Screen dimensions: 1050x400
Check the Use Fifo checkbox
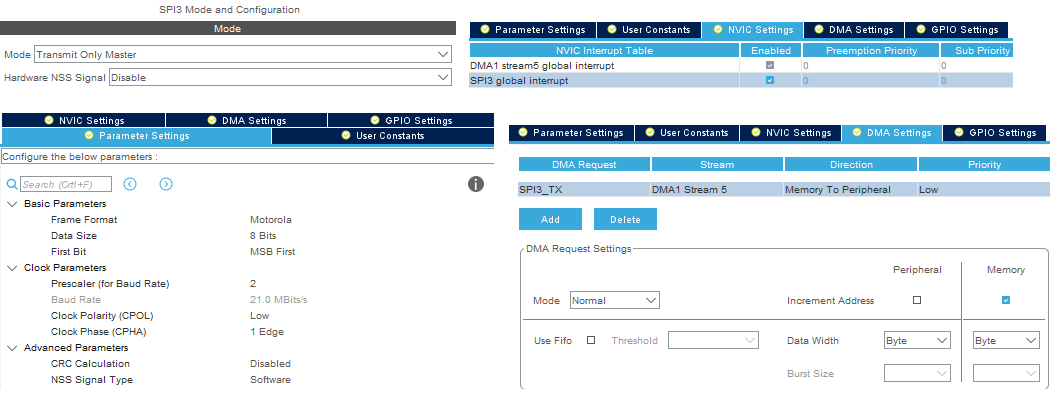591,340
